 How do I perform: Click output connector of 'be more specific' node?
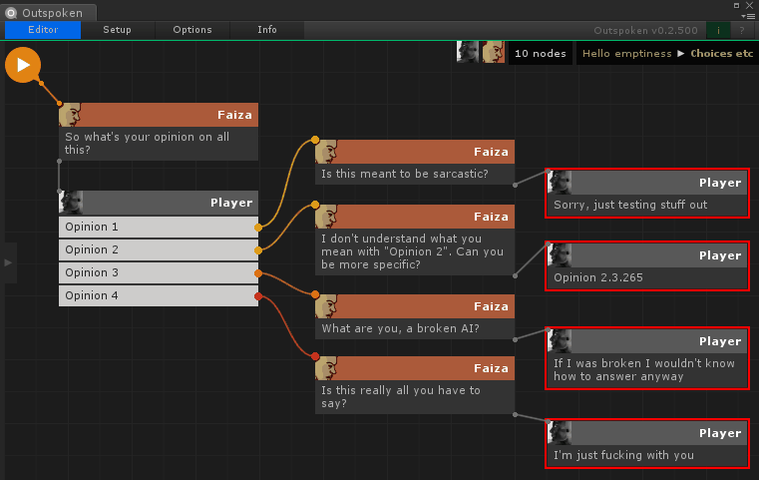(515, 276)
